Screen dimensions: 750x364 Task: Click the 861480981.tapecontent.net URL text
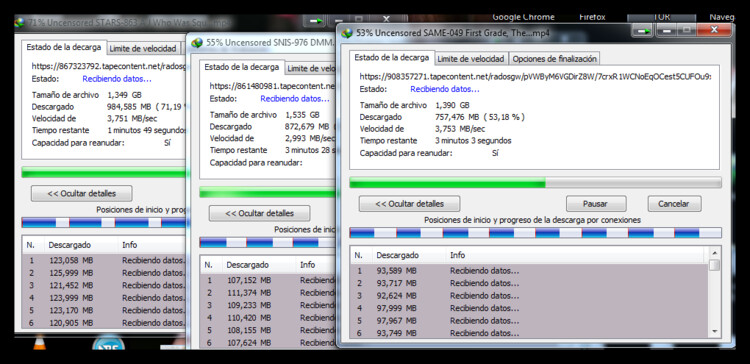(x=272, y=86)
